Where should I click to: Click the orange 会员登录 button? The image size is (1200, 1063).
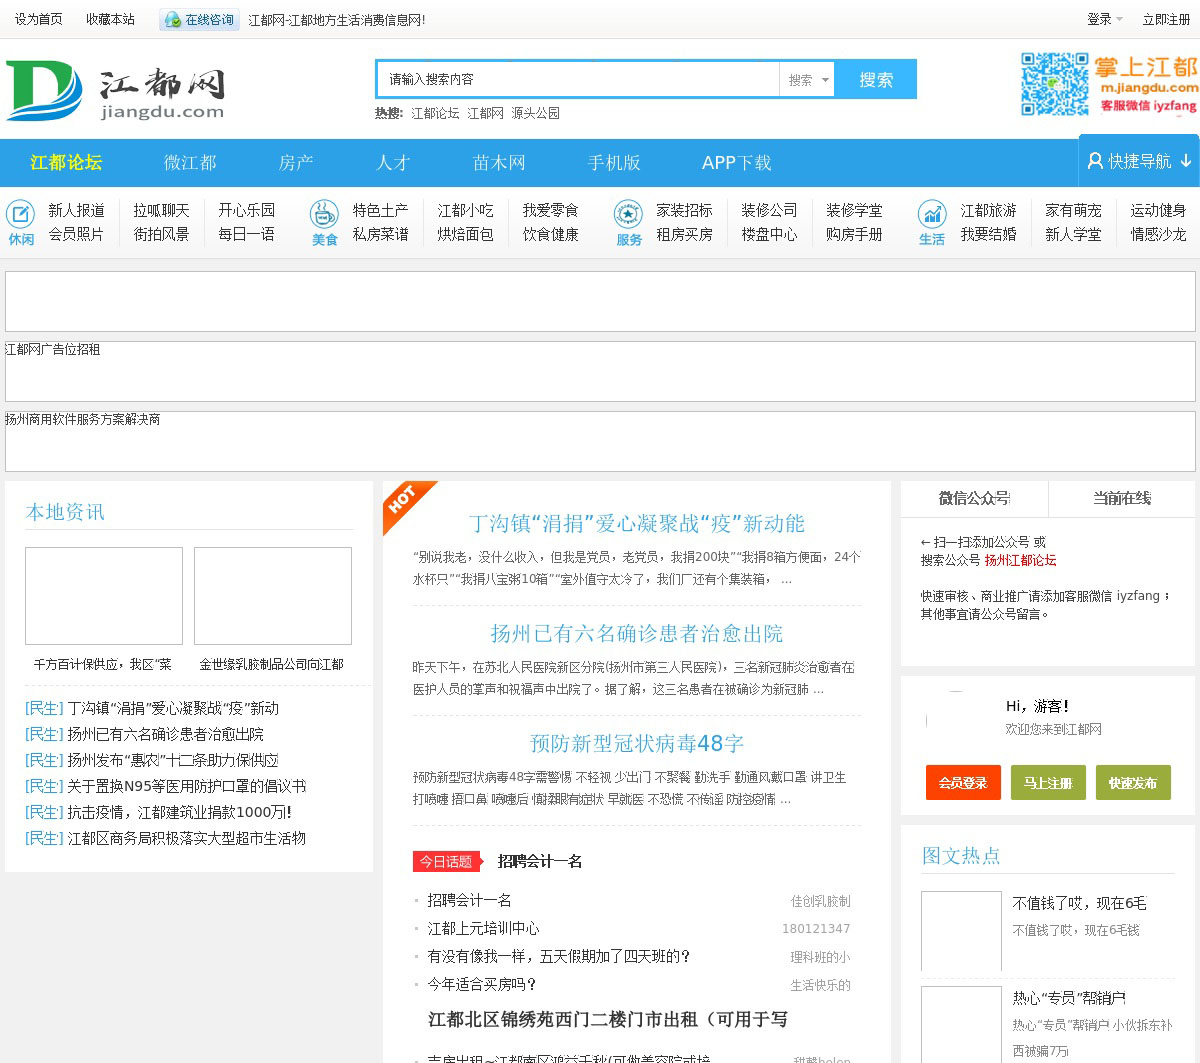point(962,783)
